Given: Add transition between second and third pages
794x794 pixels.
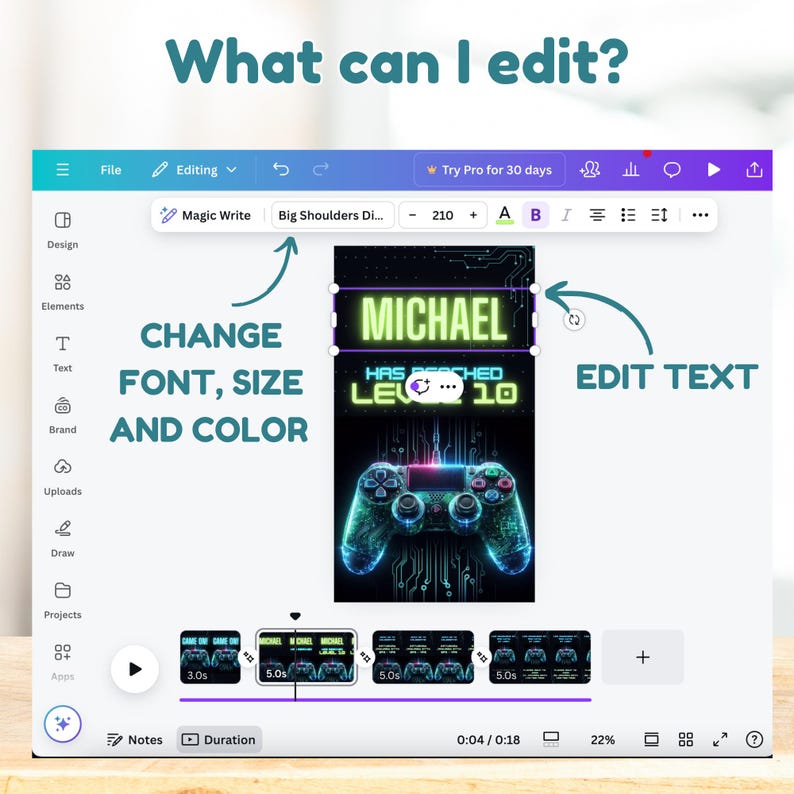Looking at the screenshot, I should point(365,657).
